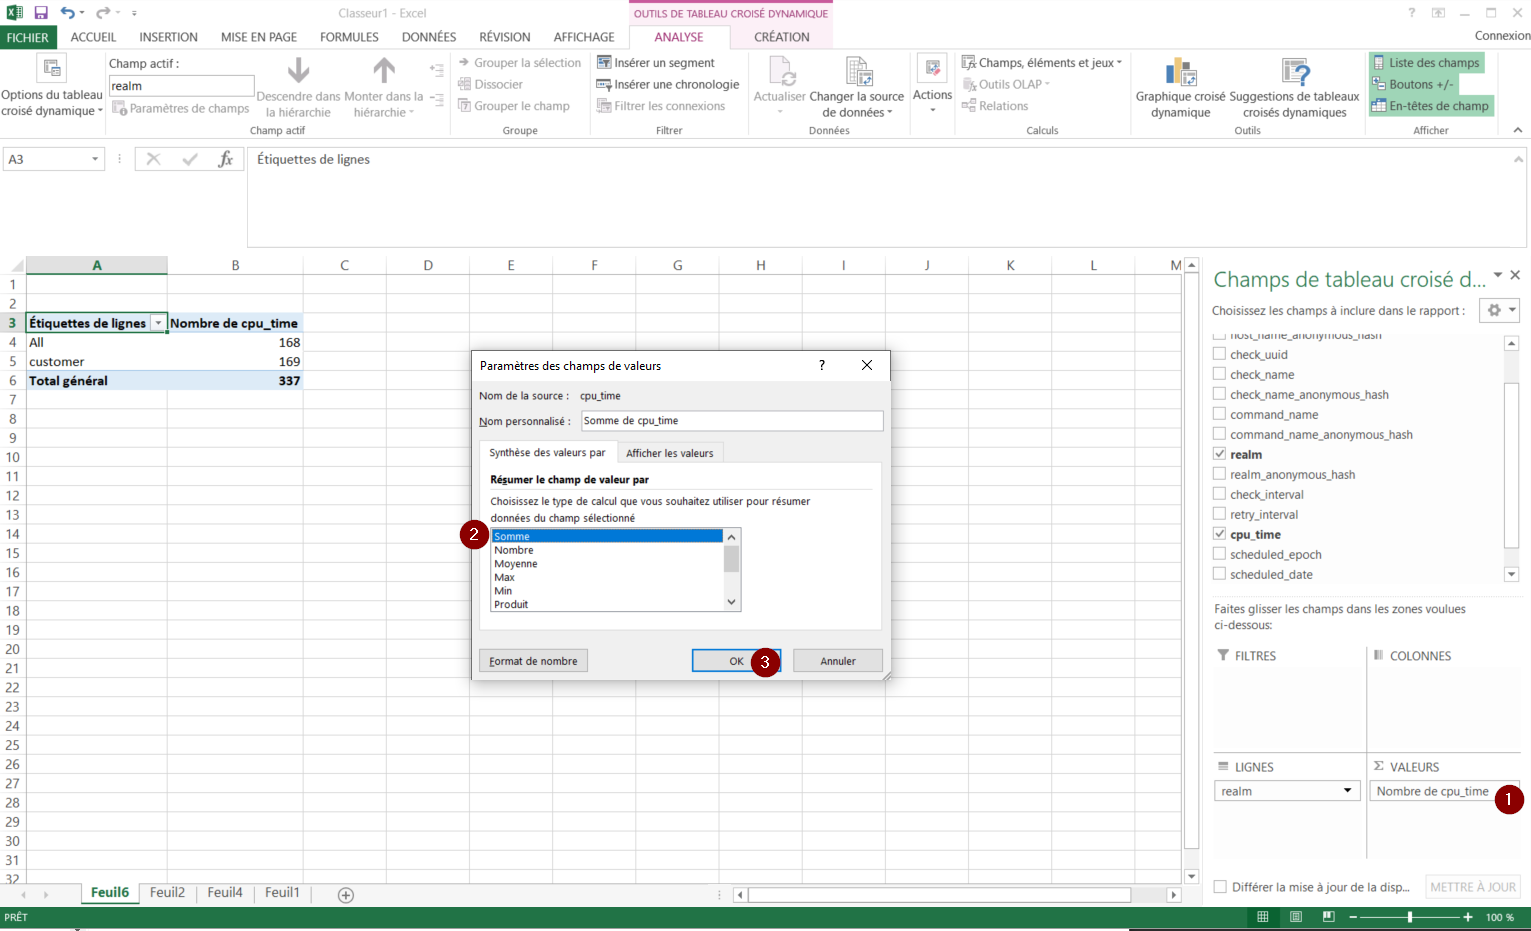Open the Name Box dropdown arrow

pos(95,159)
